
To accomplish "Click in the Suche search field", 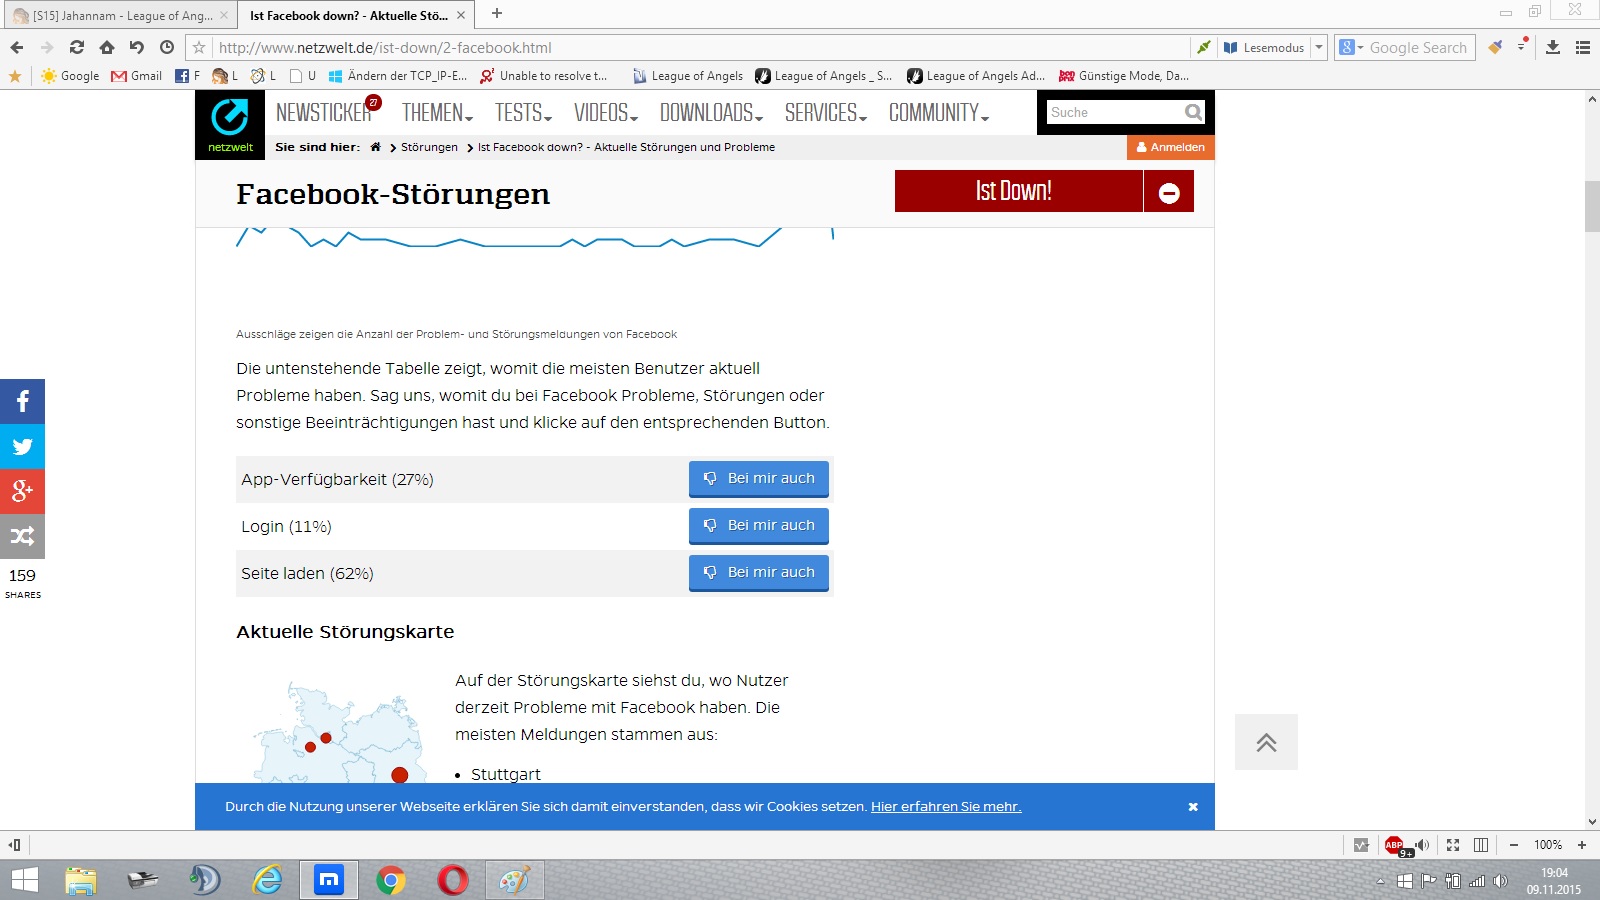I will click(x=1112, y=113).
